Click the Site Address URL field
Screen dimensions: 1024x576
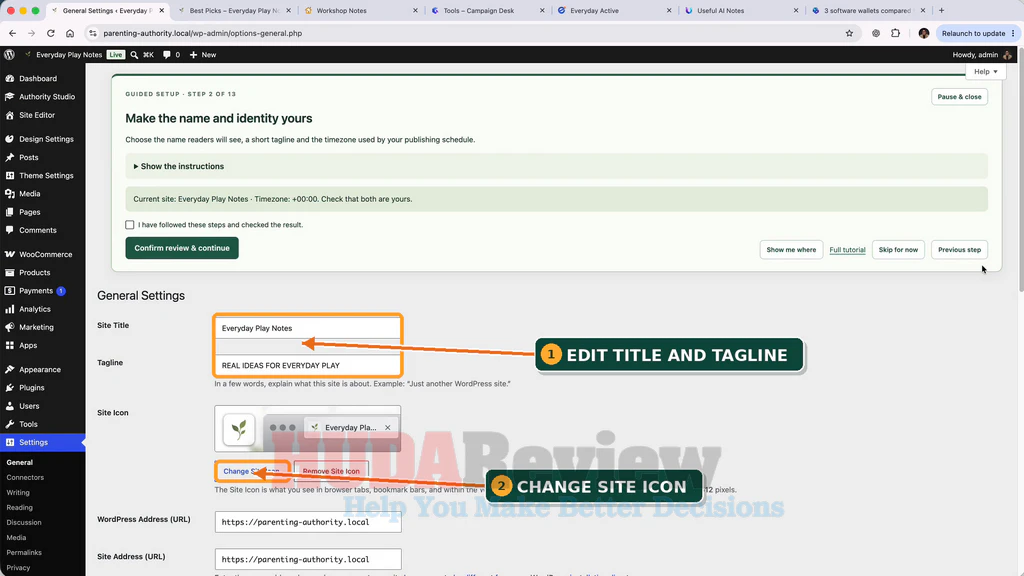click(x=308, y=559)
